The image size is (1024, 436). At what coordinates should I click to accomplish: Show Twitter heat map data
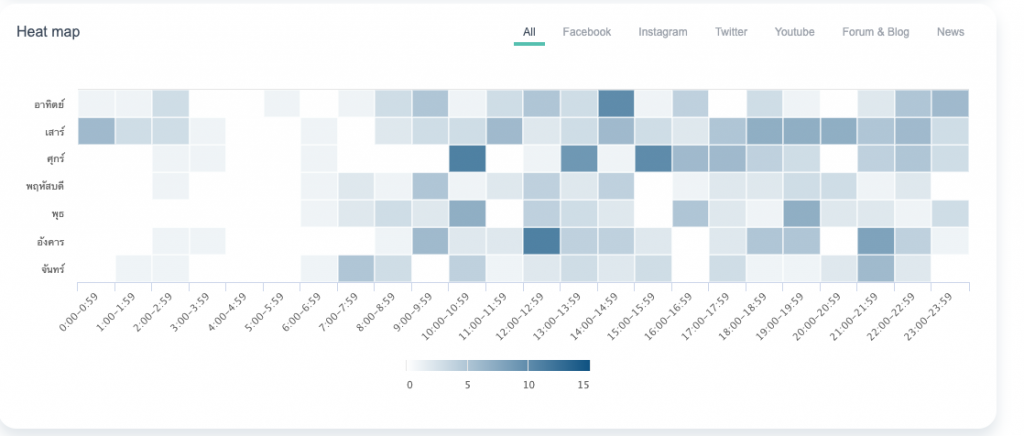[731, 32]
